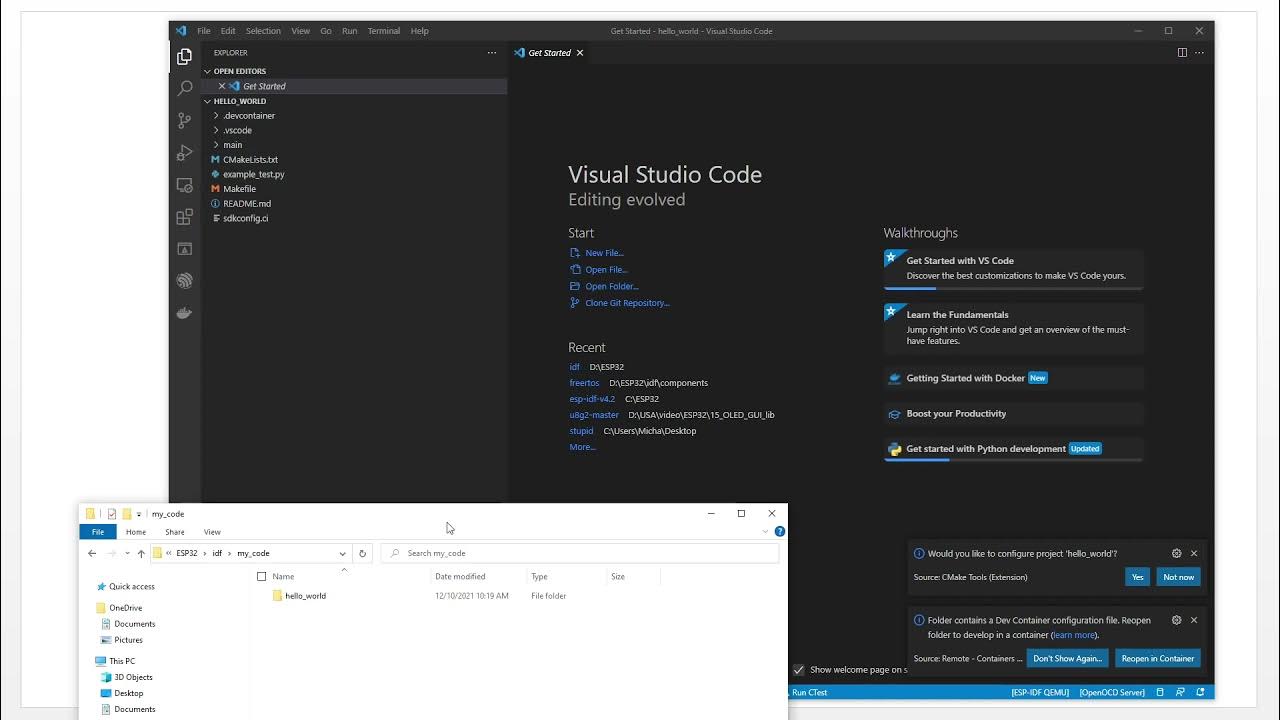This screenshot has height=720, width=1280.
Task: Expand the main folder
Action: click(x=216, y=145)
